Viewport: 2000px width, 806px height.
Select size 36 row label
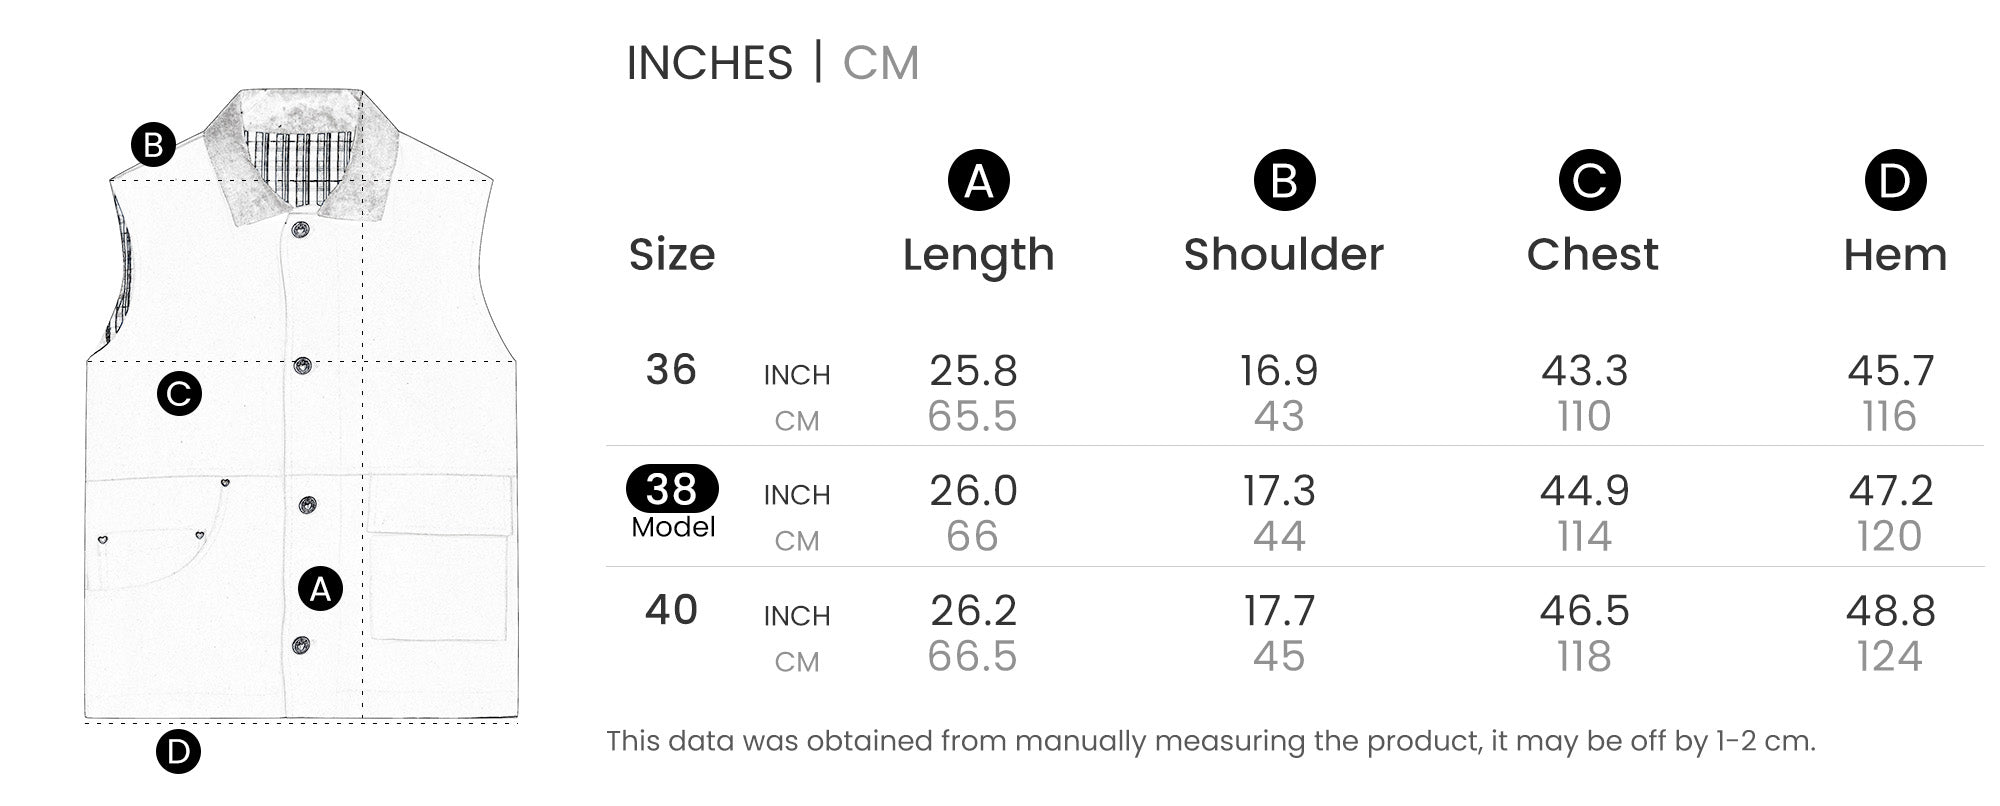(x=671, y=370)
